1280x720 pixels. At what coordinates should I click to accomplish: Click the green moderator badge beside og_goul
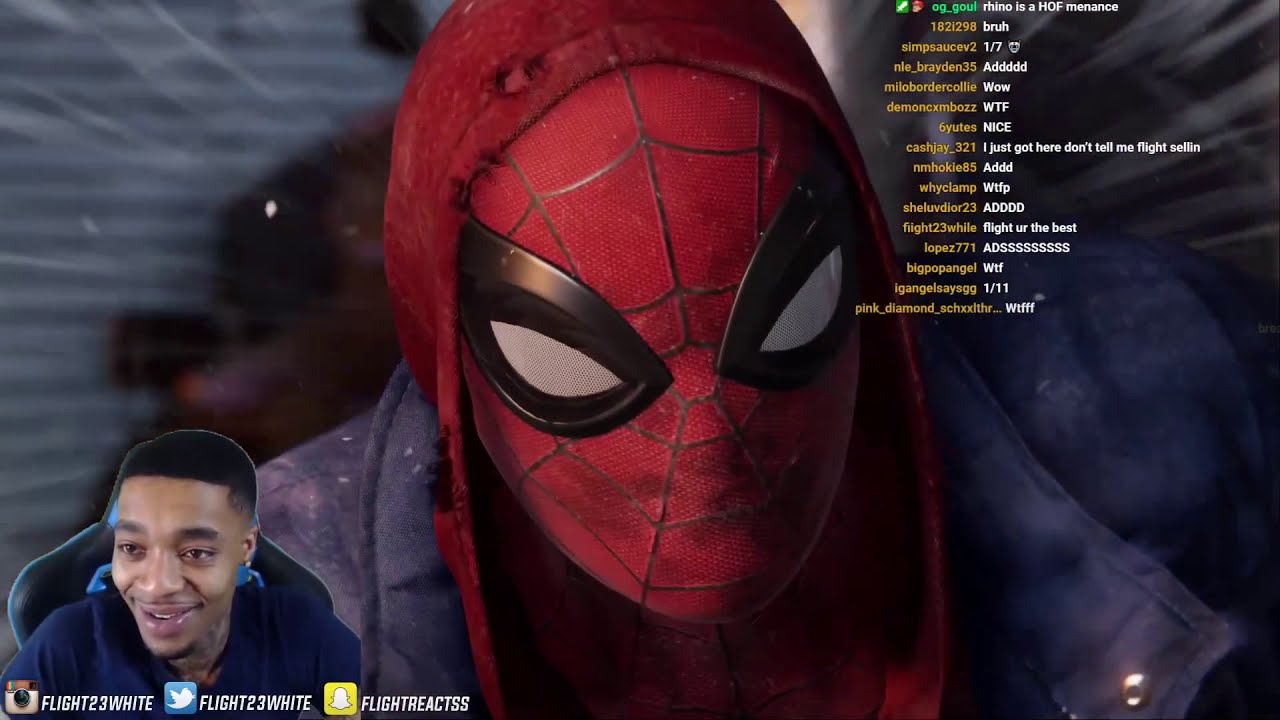click(902, 7)
